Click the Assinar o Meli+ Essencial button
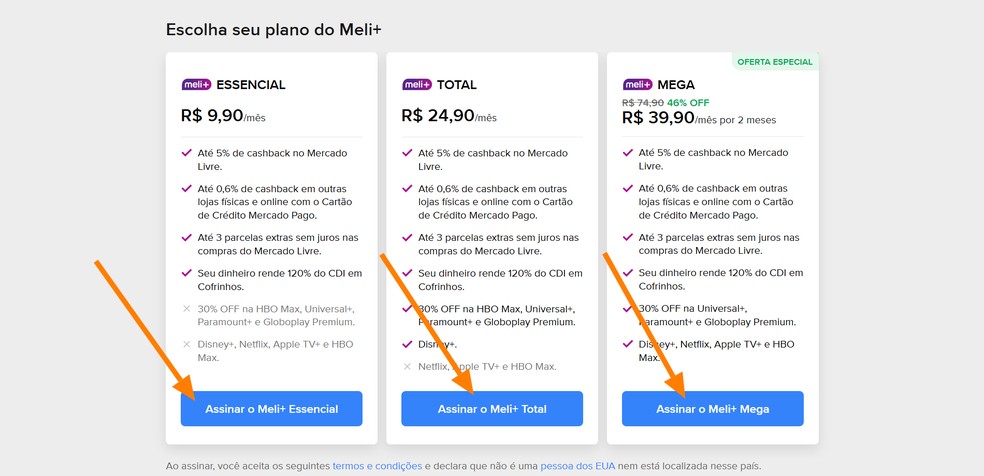This screenshot has height=476, width=984. (271, 409)
